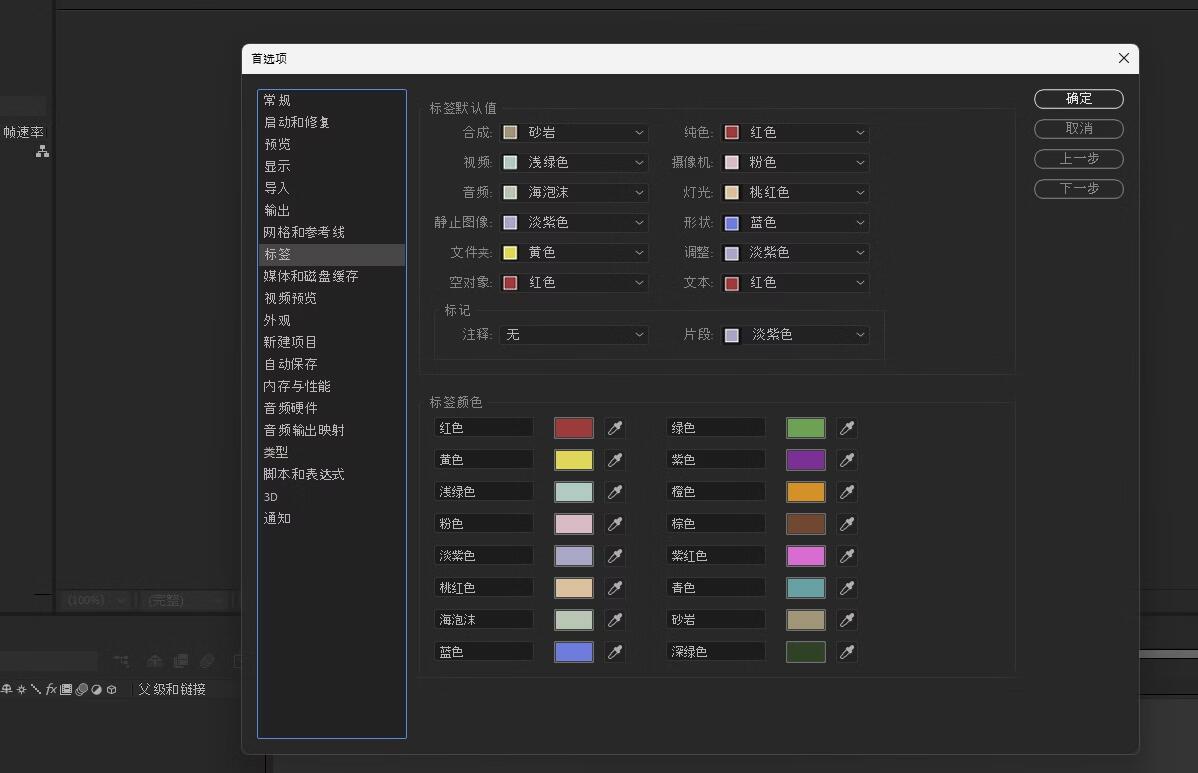This screenshot has width=1198, height=773.
Task: Open 自动保存 preferences page
Action: click(x=332, y=364)
